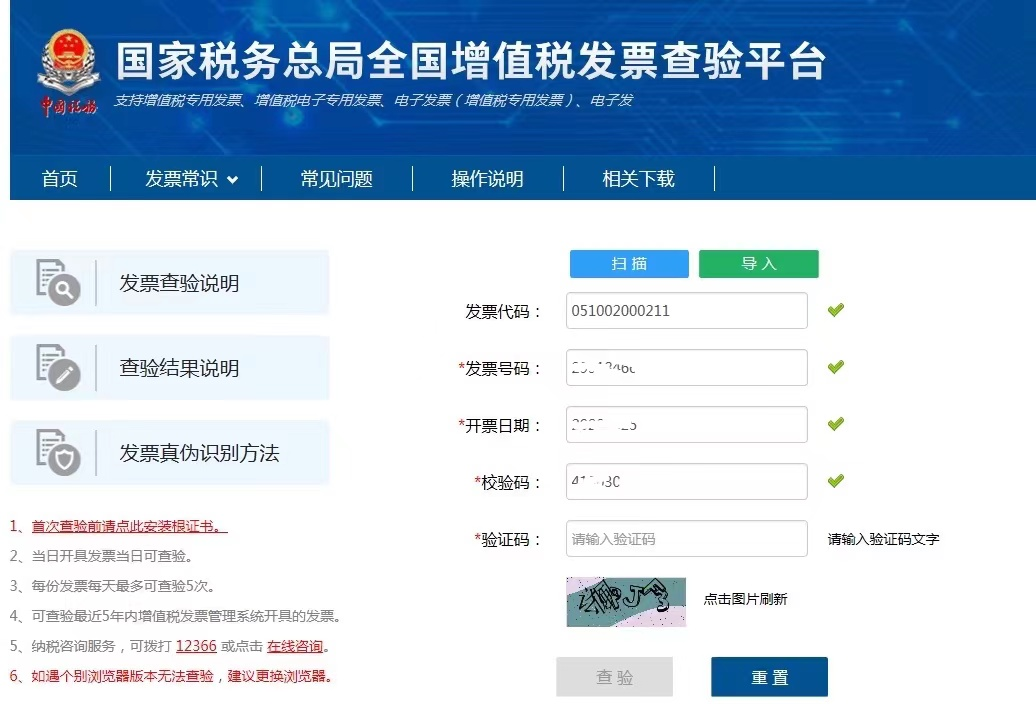Open 操作说明 in the navigation bar

point(487,179)
